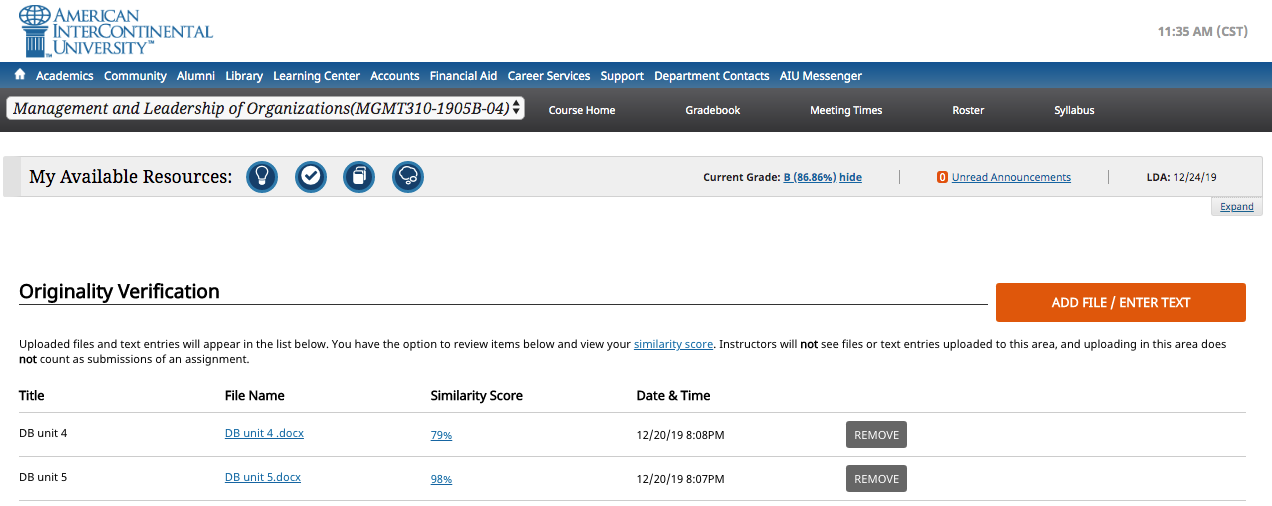Click the unread announcements count badge

point(942,177)
